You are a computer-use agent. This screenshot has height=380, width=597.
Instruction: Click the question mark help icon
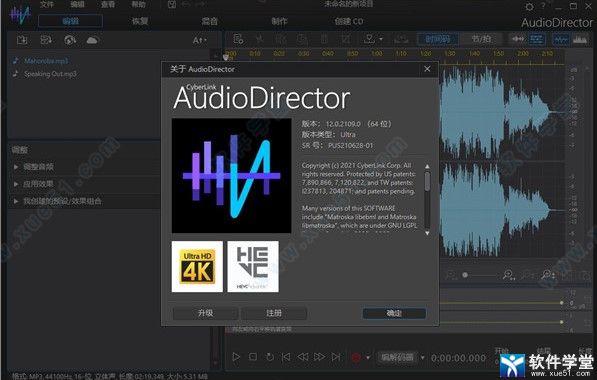pyautogui.click(x=543, y=5)
